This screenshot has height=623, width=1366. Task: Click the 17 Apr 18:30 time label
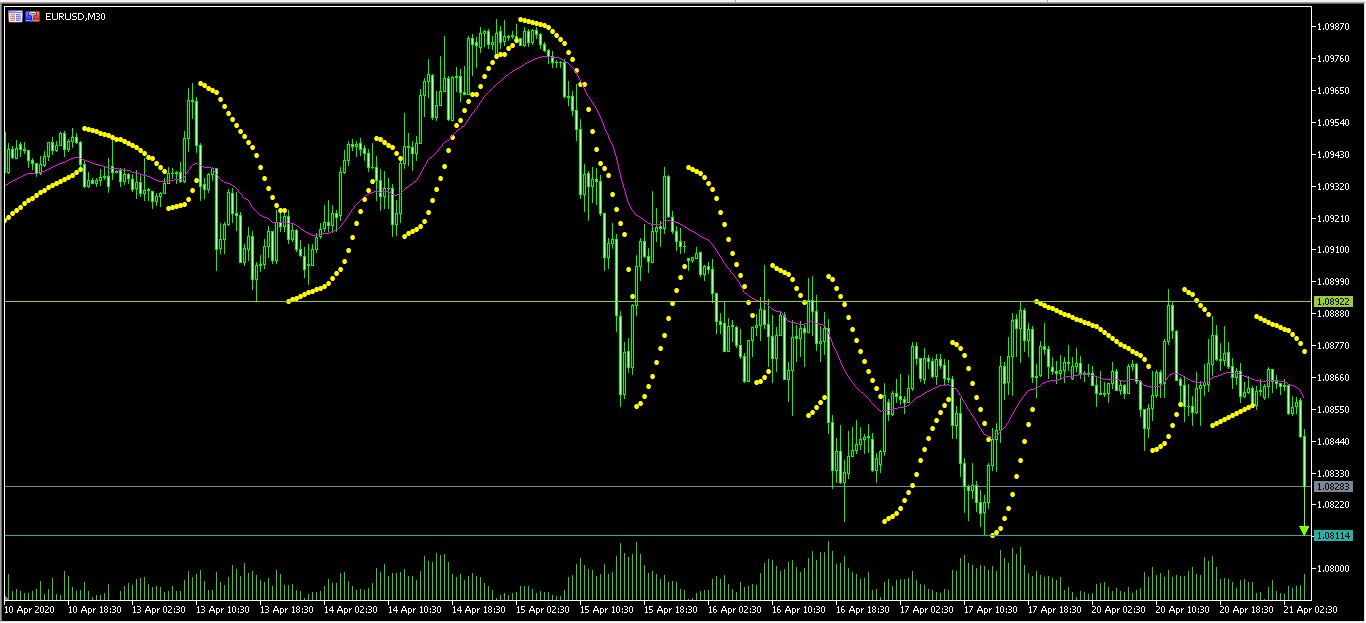(1054, 608)
